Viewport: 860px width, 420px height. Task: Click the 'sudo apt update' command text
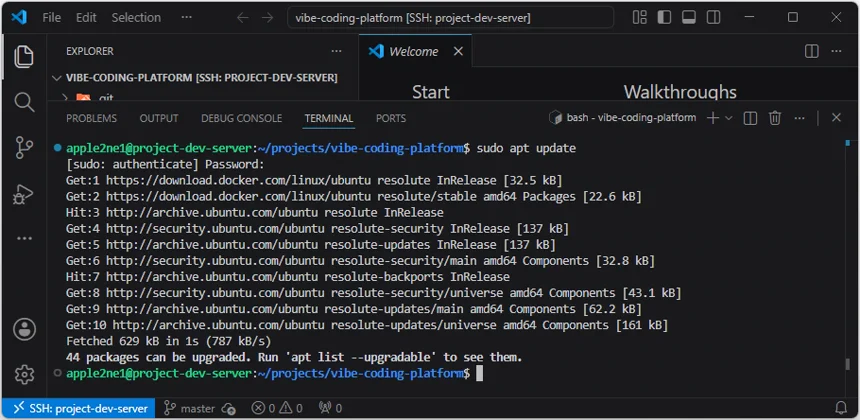[x=527, y=149]
